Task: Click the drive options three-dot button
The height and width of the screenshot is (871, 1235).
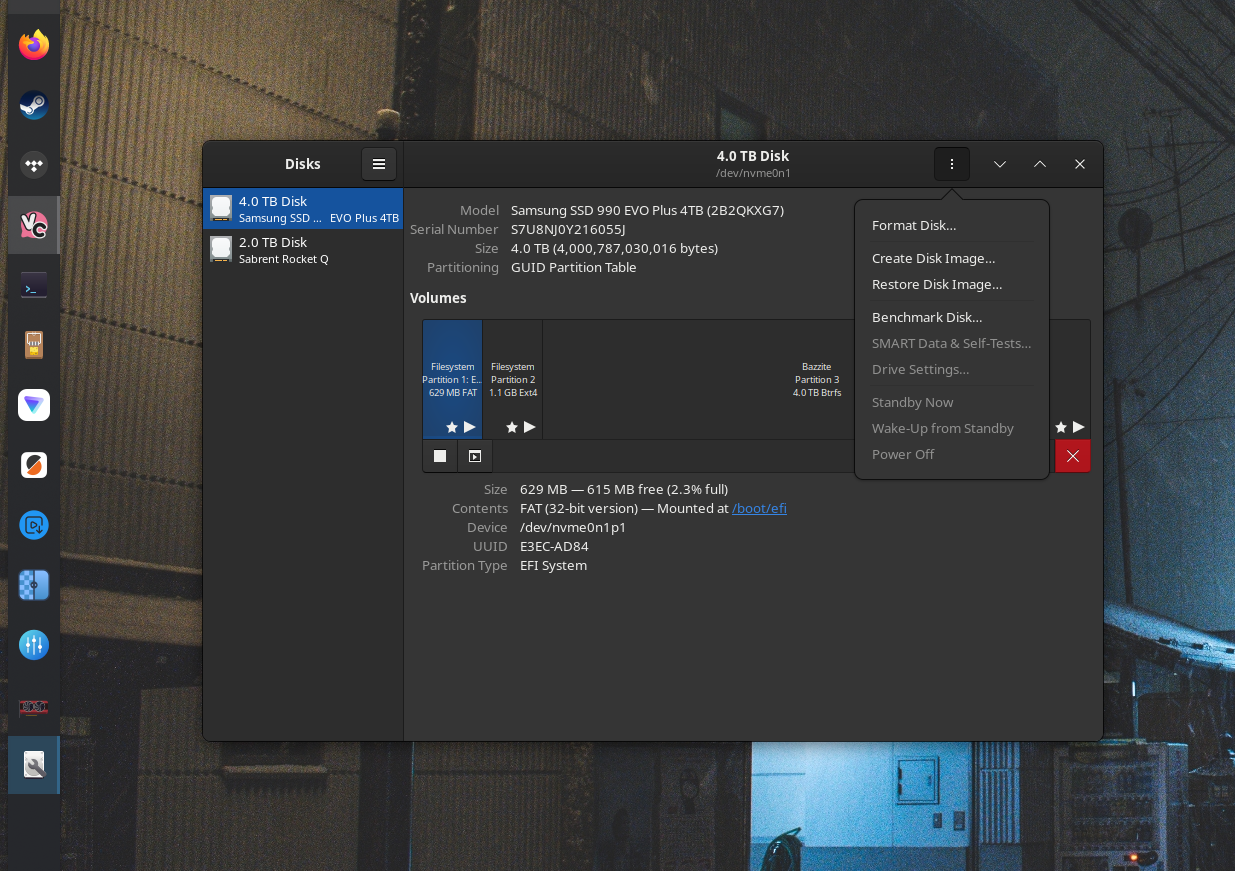Action: 951,164
